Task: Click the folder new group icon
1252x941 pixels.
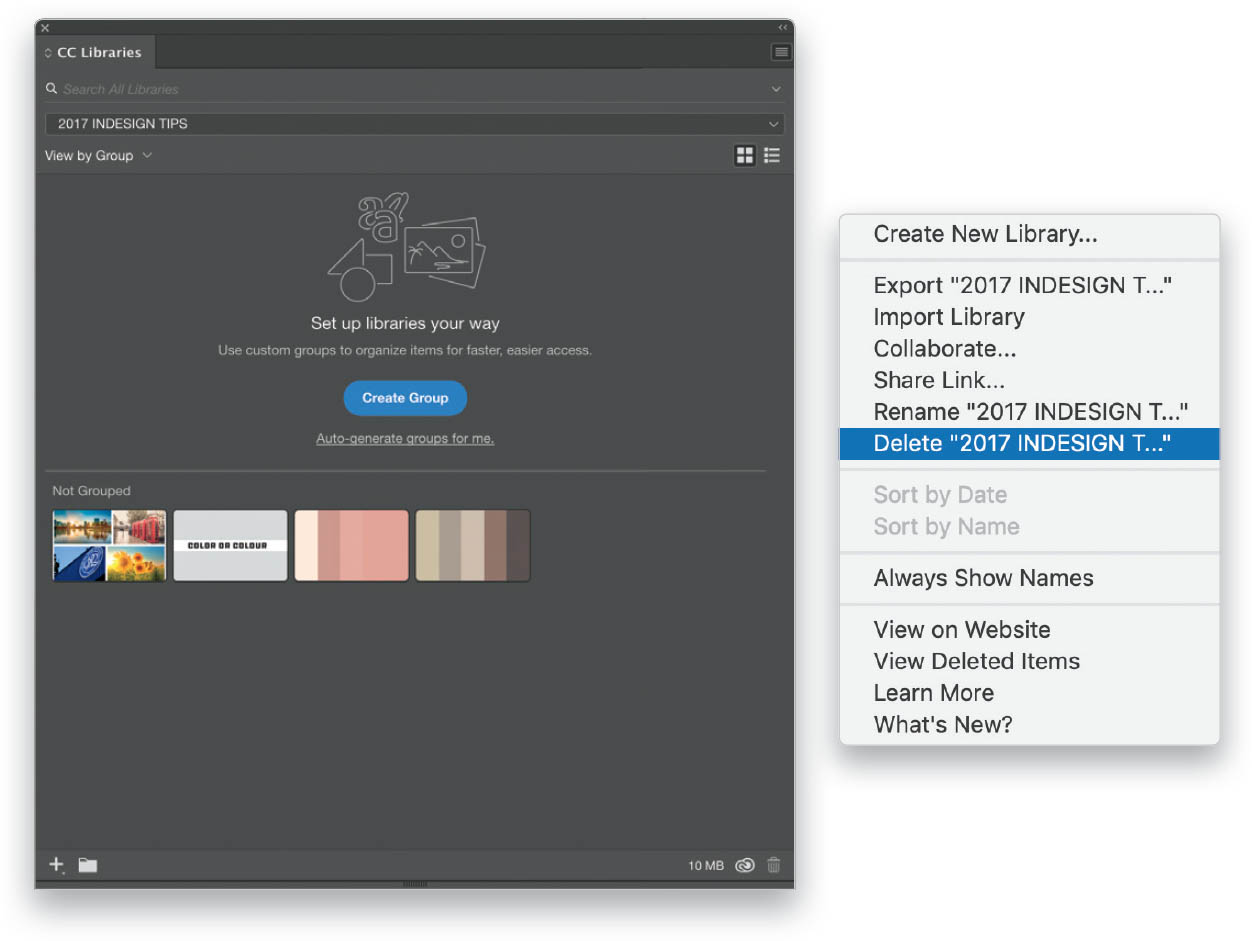Action: [x=88, y=865]
